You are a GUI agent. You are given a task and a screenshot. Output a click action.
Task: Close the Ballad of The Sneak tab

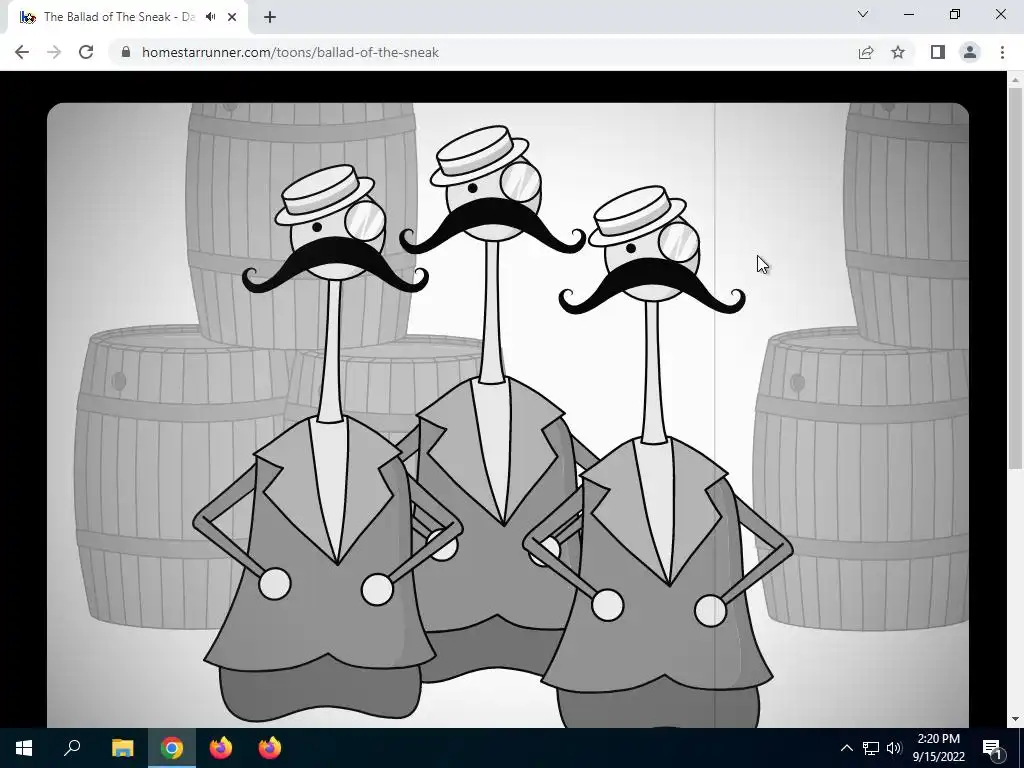click(232, 17)
